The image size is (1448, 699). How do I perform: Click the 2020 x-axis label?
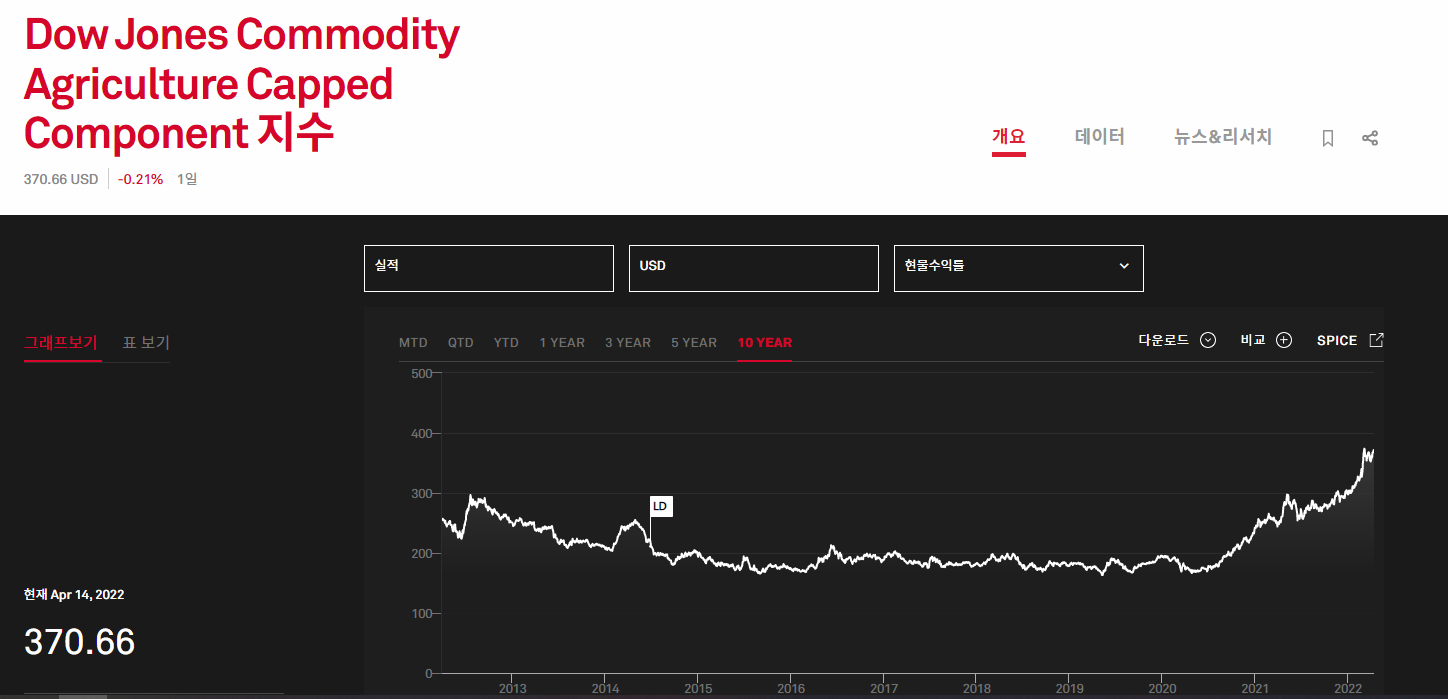click(x=1162, y=689)
